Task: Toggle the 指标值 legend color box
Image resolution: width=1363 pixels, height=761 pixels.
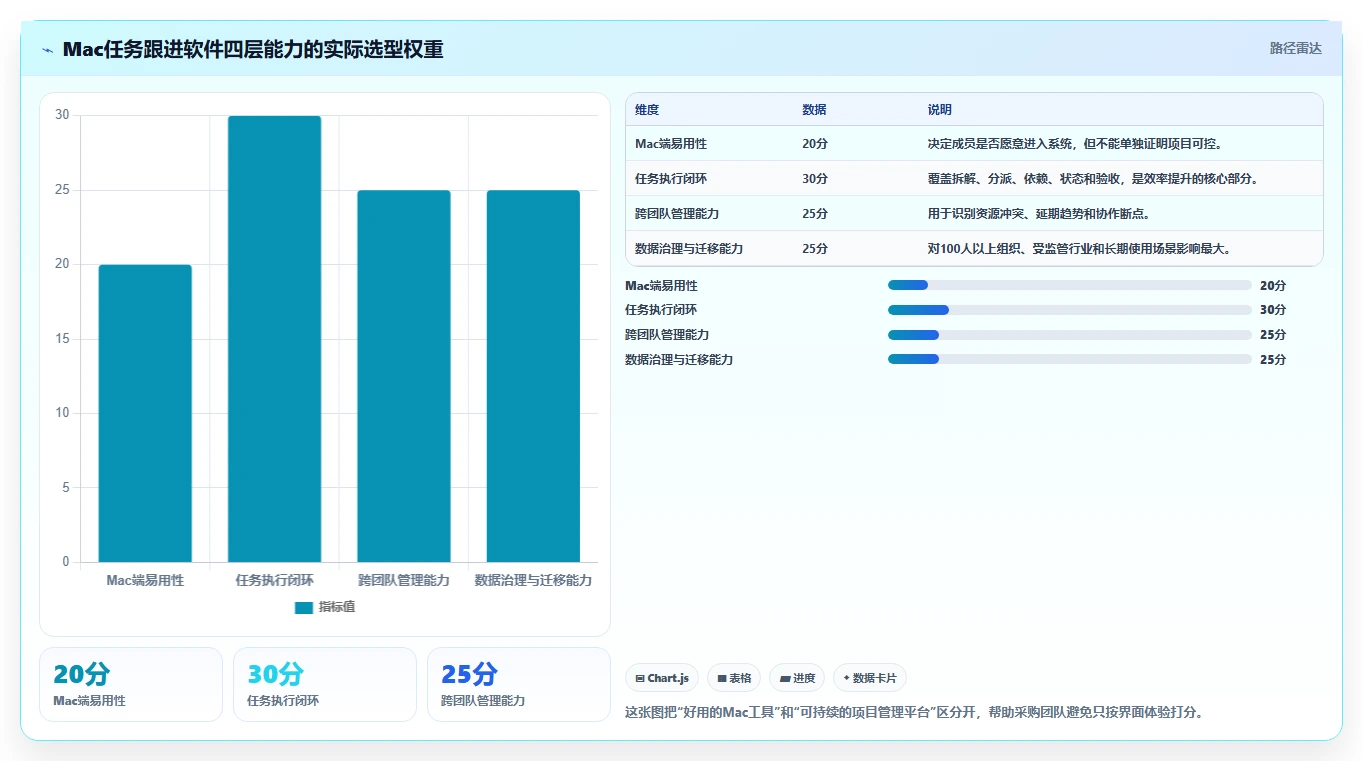Action: (304, 607)
